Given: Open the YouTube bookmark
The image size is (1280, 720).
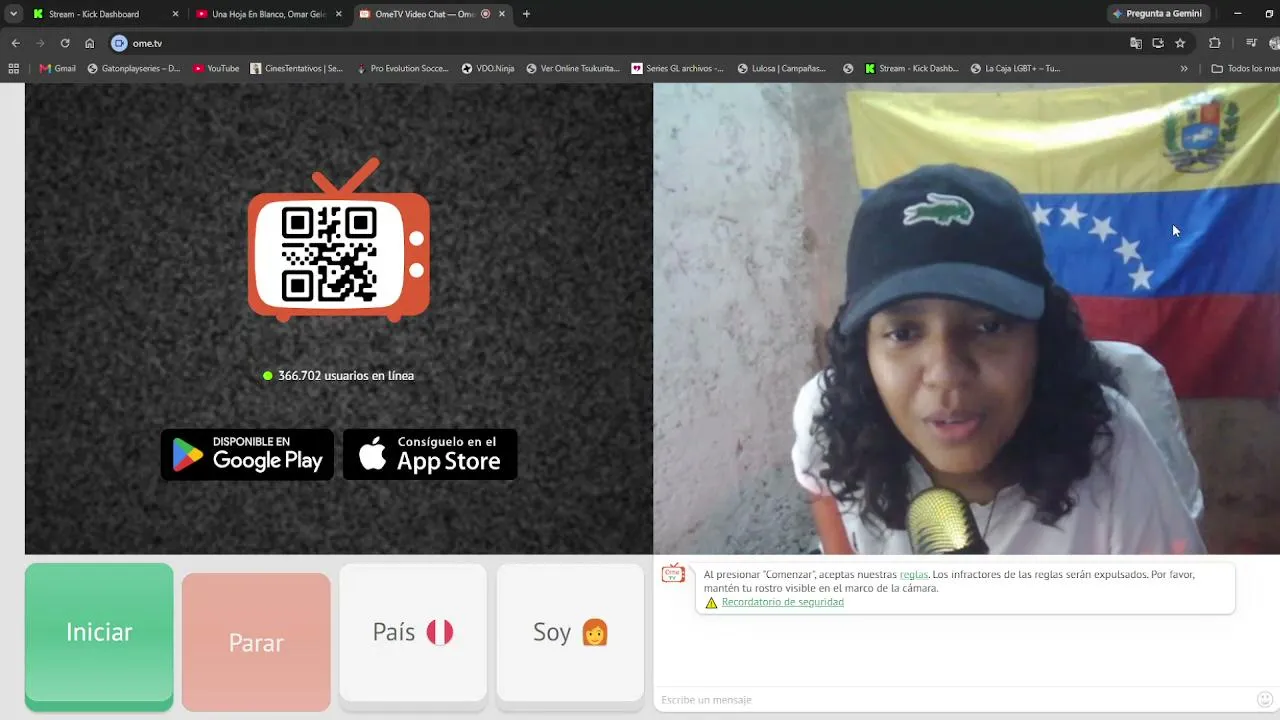Looking at the screenshot, I should (x=216, y=69).
